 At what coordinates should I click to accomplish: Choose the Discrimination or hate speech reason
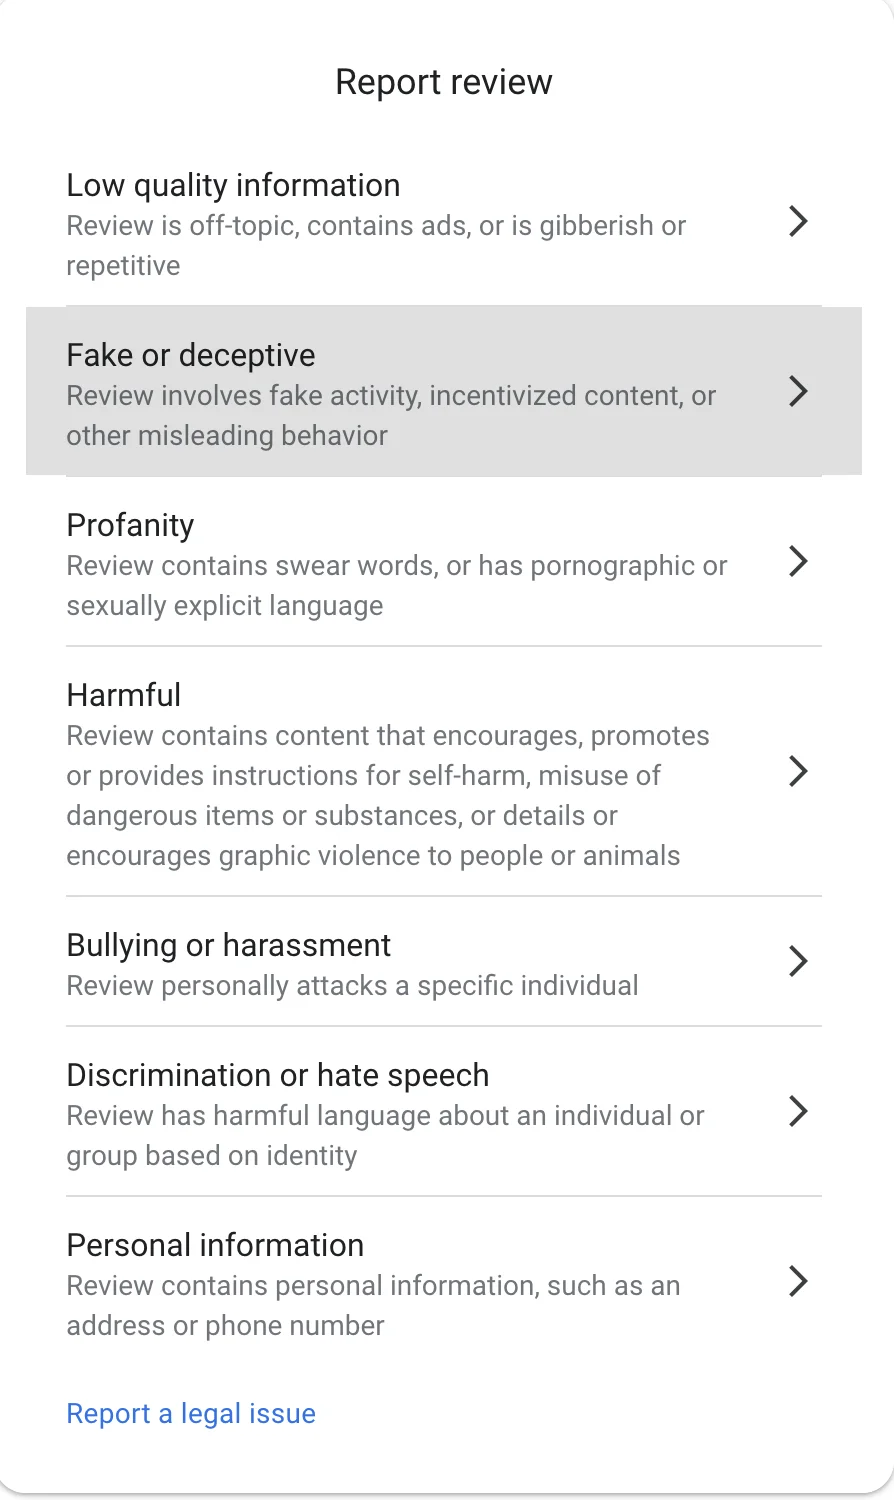pyautogui.click(x=400, y=1111)
